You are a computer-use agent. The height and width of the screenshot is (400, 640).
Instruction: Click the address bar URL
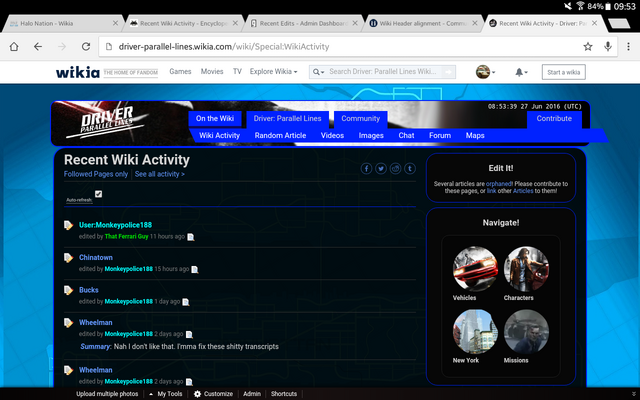click(x=224, y=47)
